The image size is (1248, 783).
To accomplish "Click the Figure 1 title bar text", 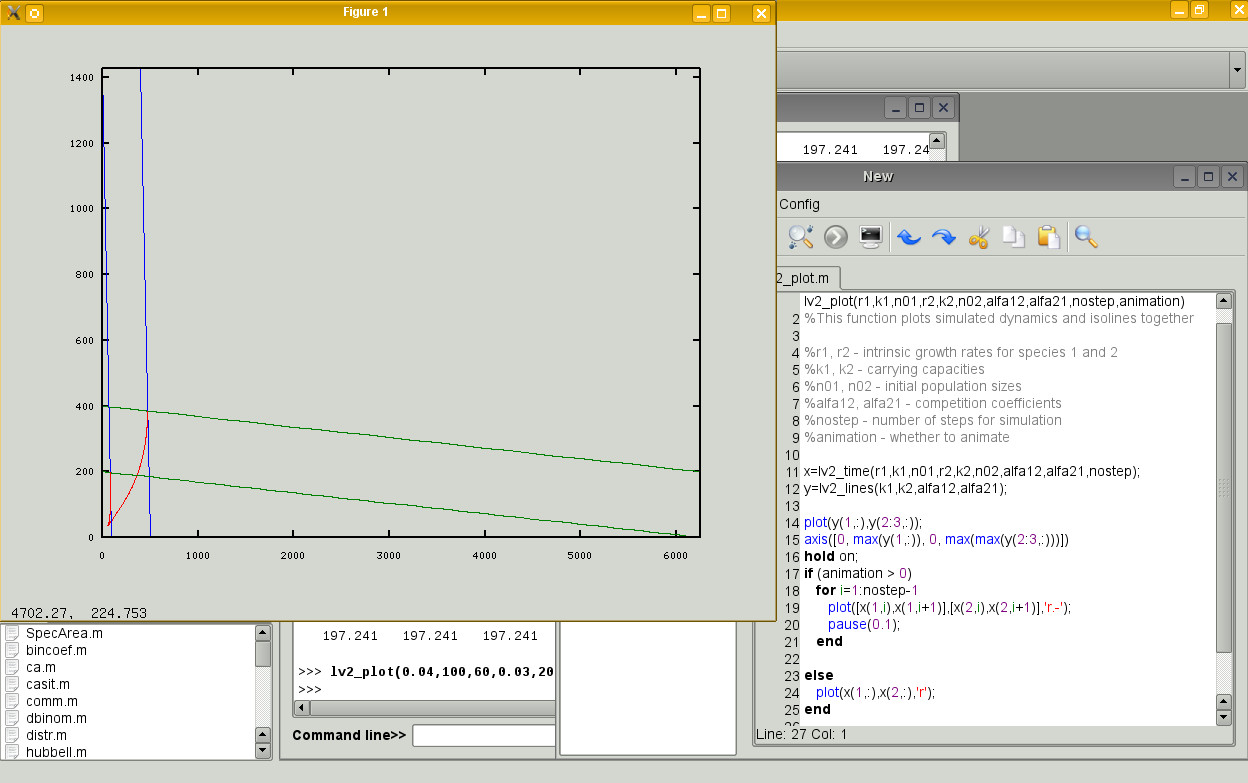I will [x=365, y=12].
